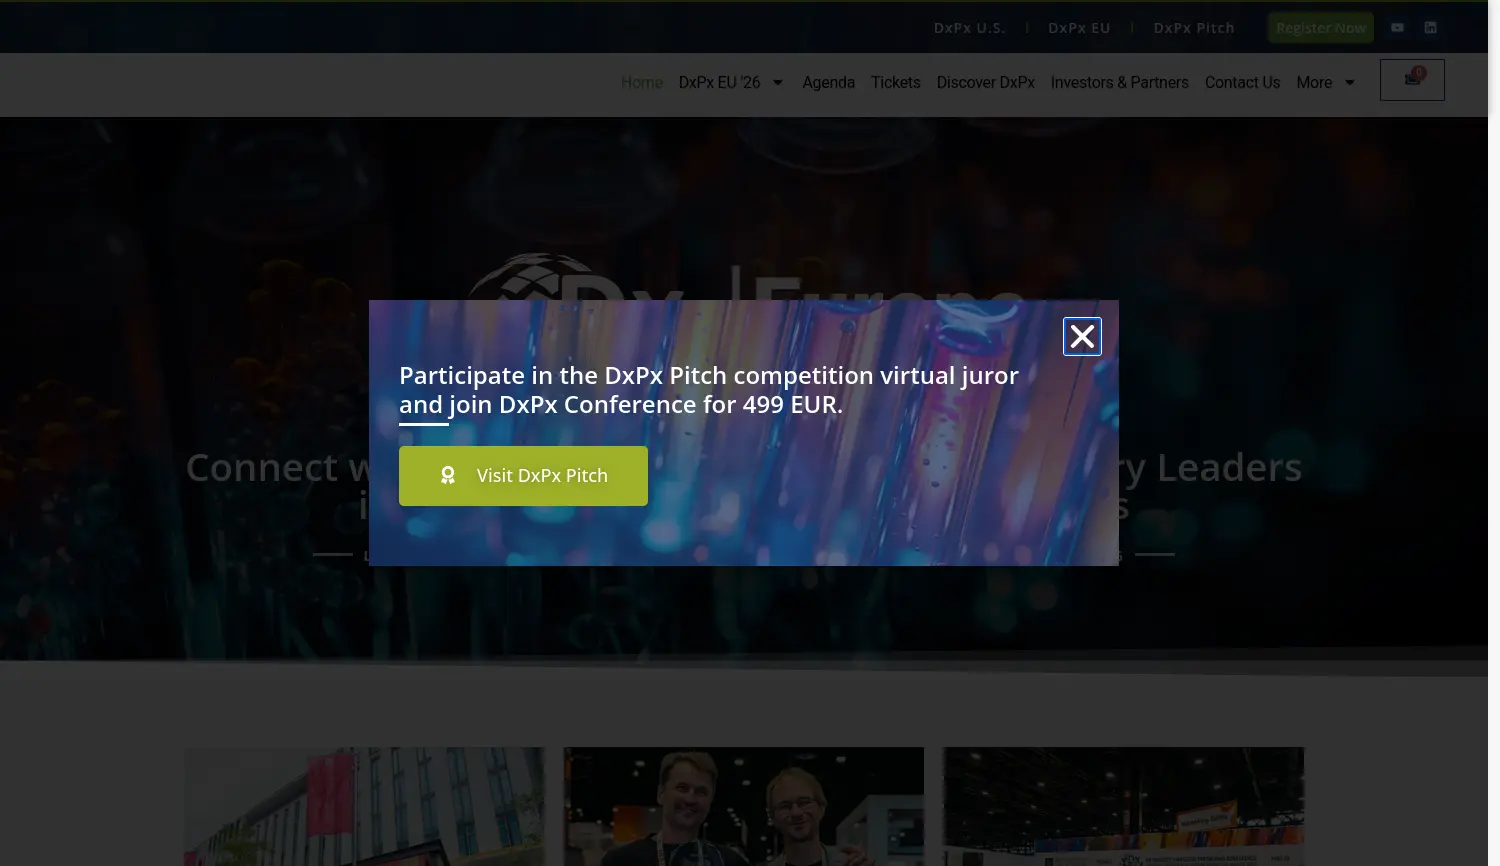Expand the DxPx EU '26 dropdown arrow
Screen dimensions: 1500x866
pyautogui.click(x=778, y=83)
